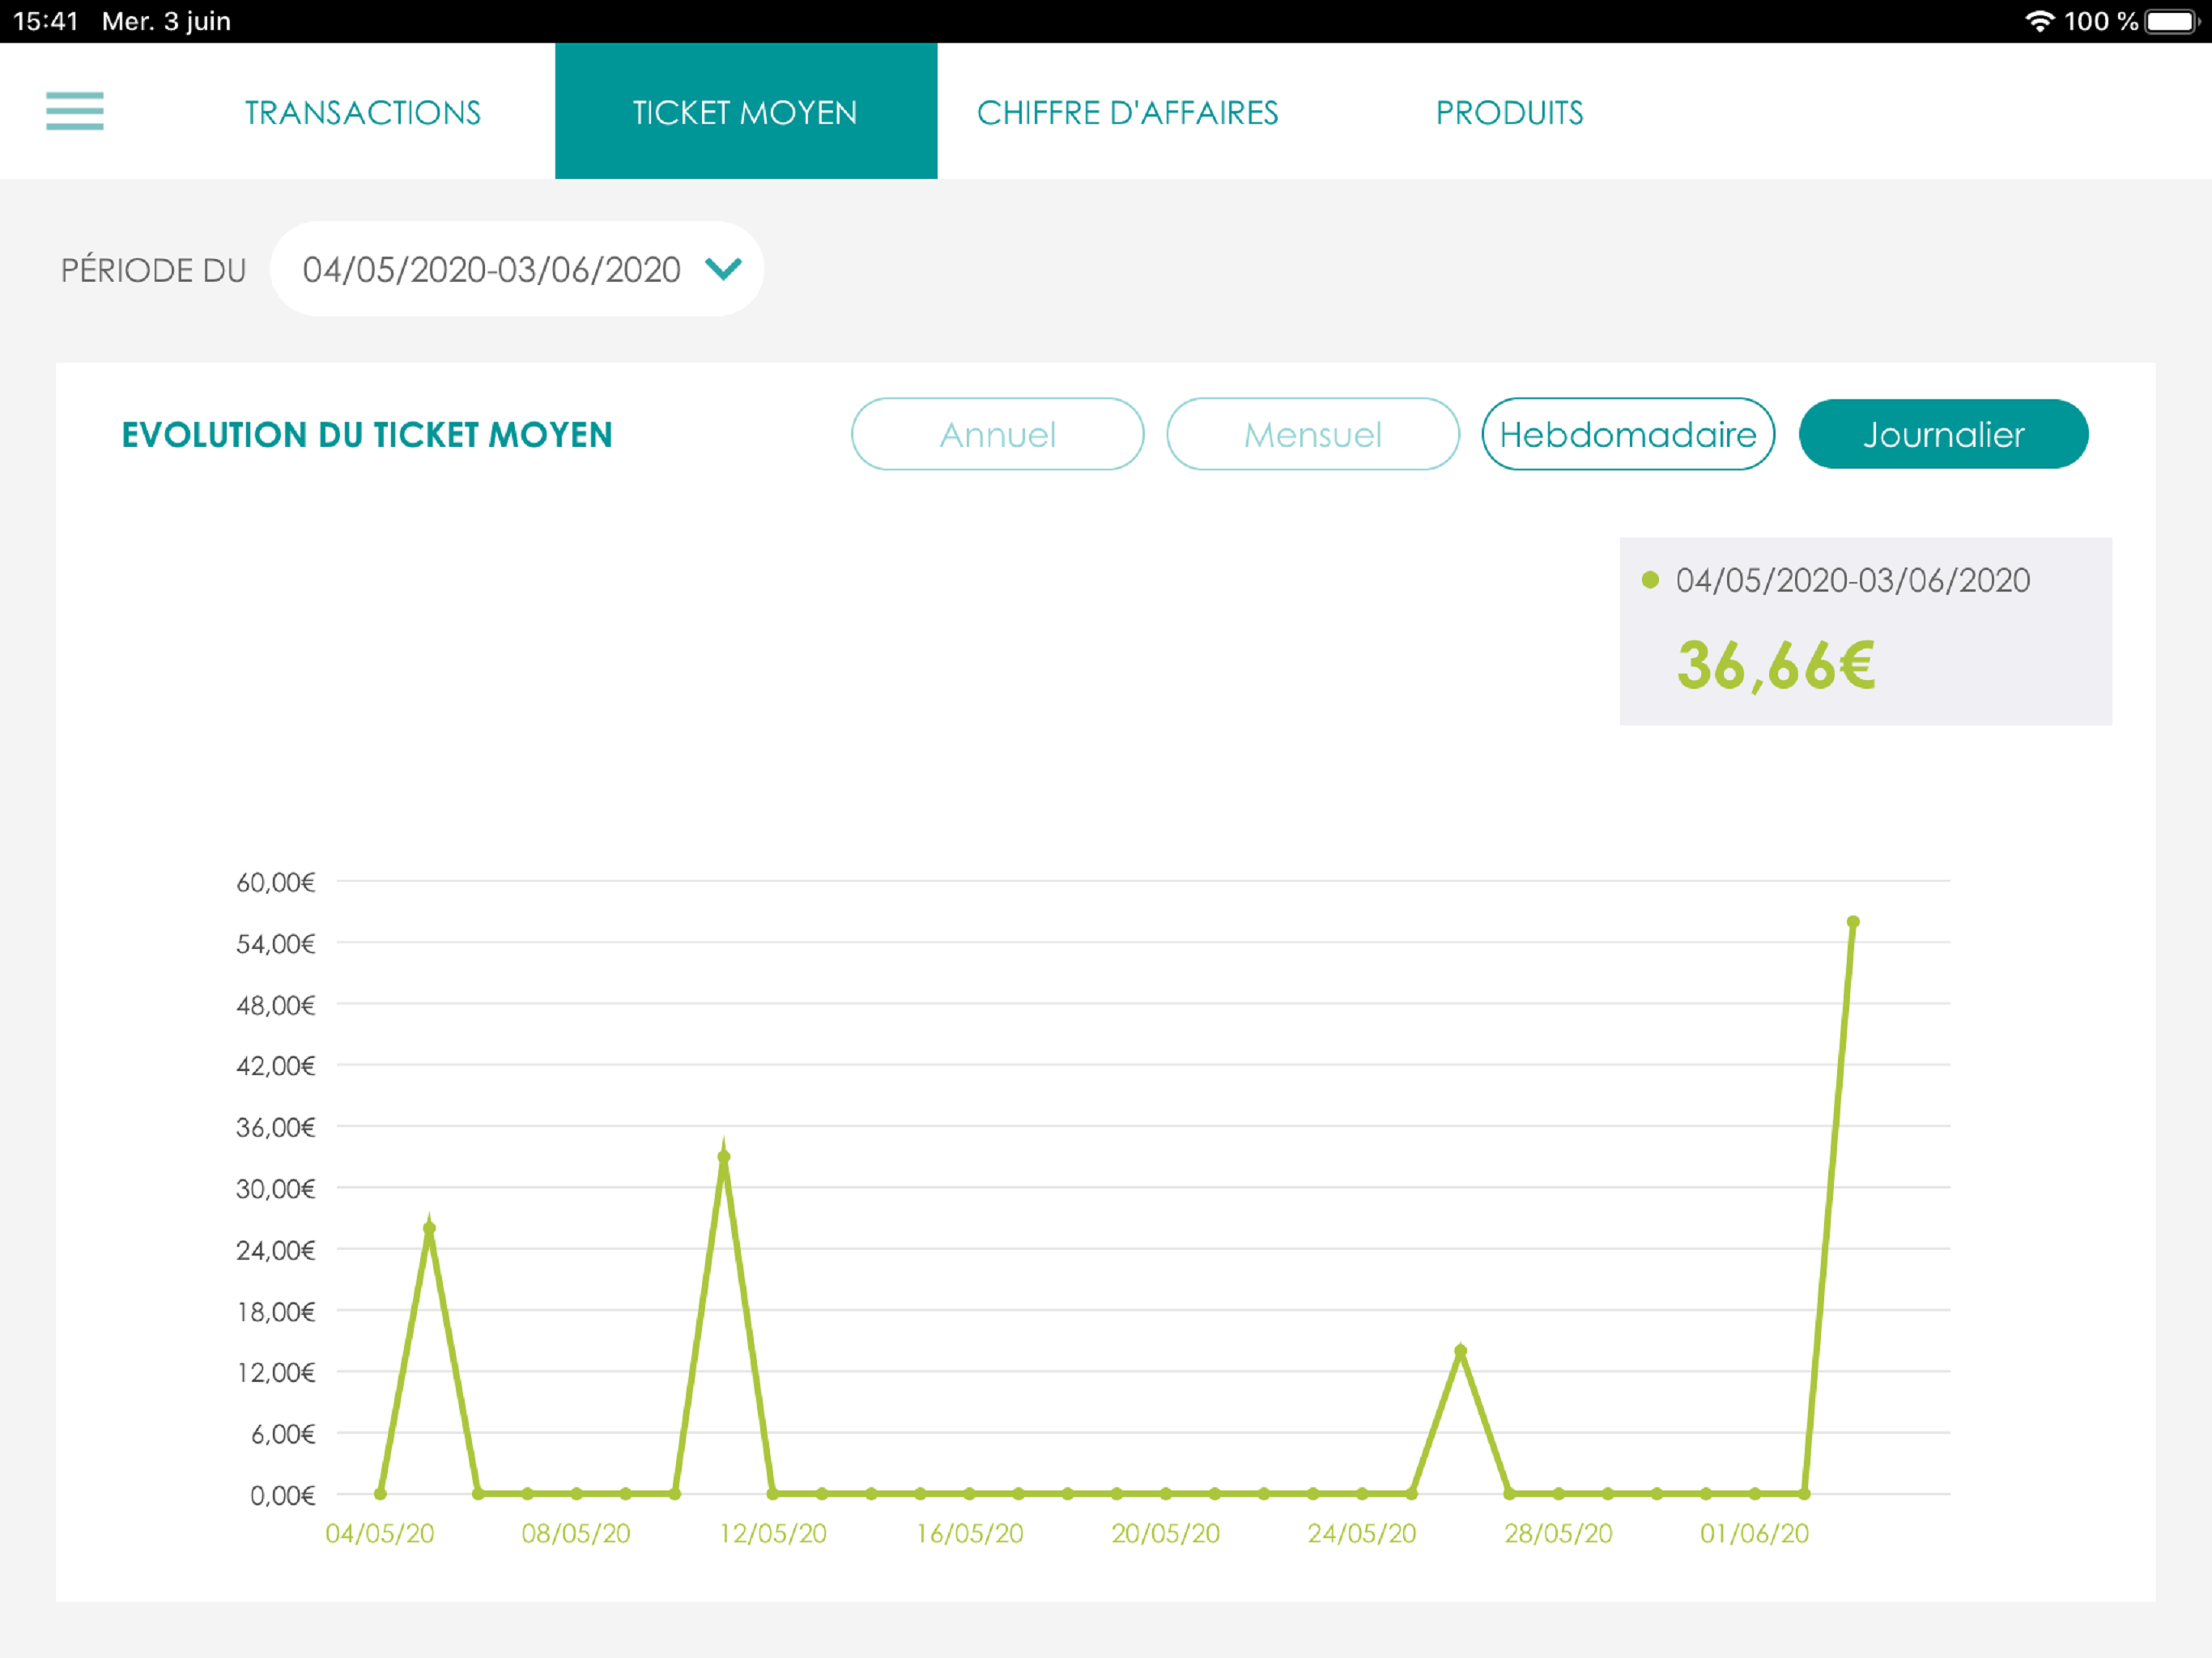
Task: Select the TICKET MOYEN tab
Action: [746, 111]
